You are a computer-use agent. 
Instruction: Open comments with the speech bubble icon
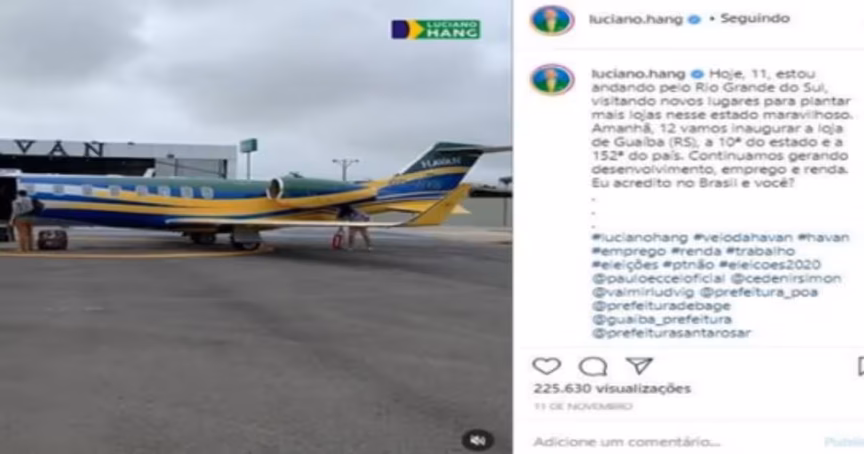593,366
